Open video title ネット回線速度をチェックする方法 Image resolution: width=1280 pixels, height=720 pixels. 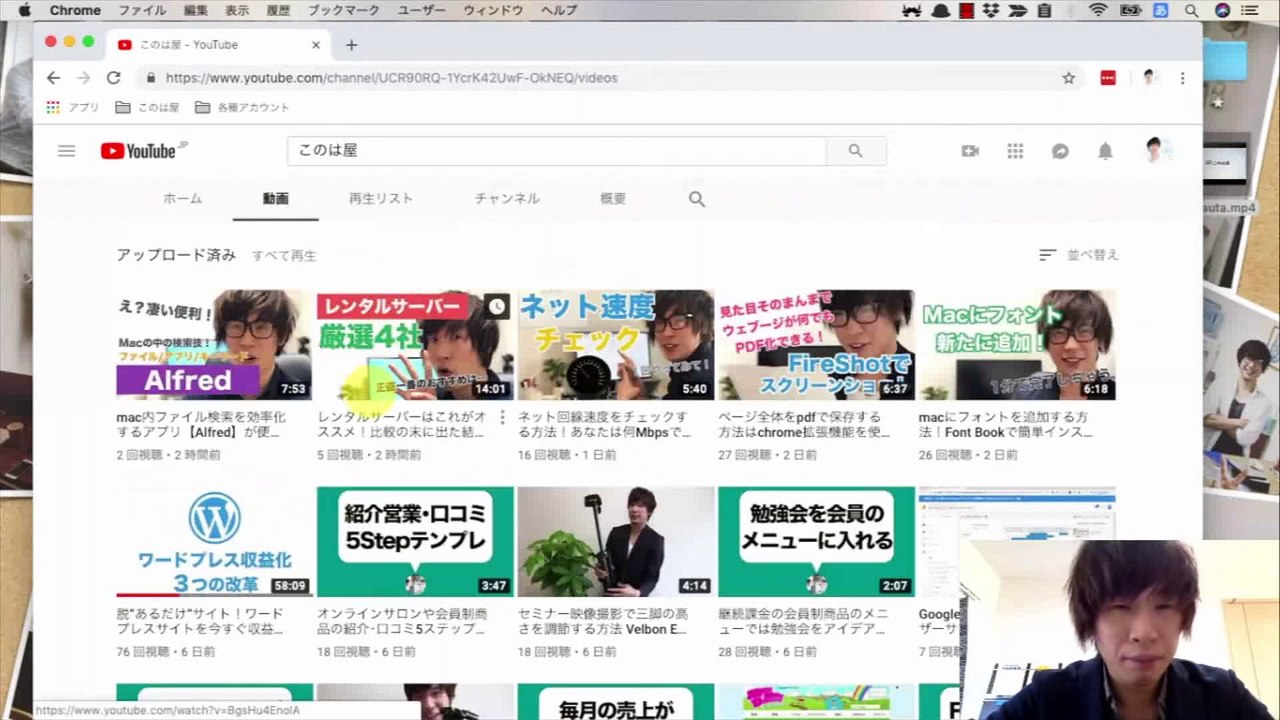(605, 425)
